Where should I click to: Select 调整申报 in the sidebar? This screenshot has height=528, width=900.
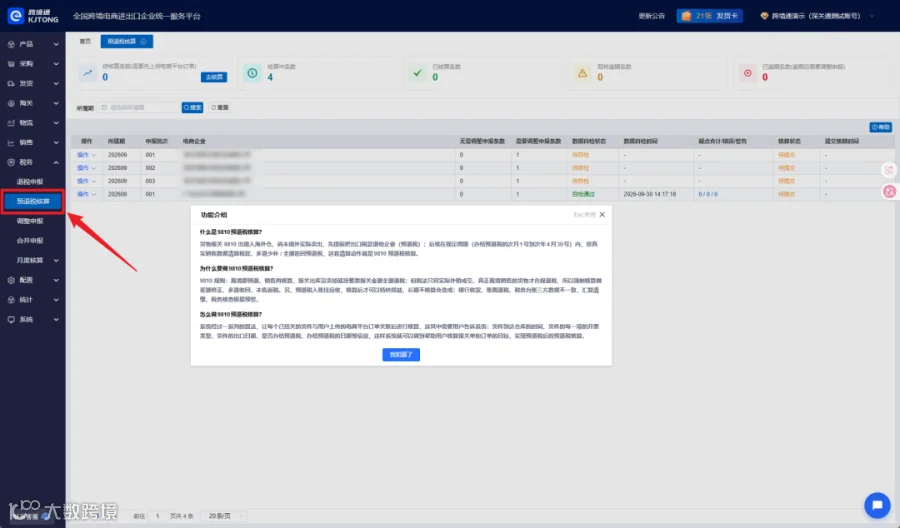click(30, 221)
